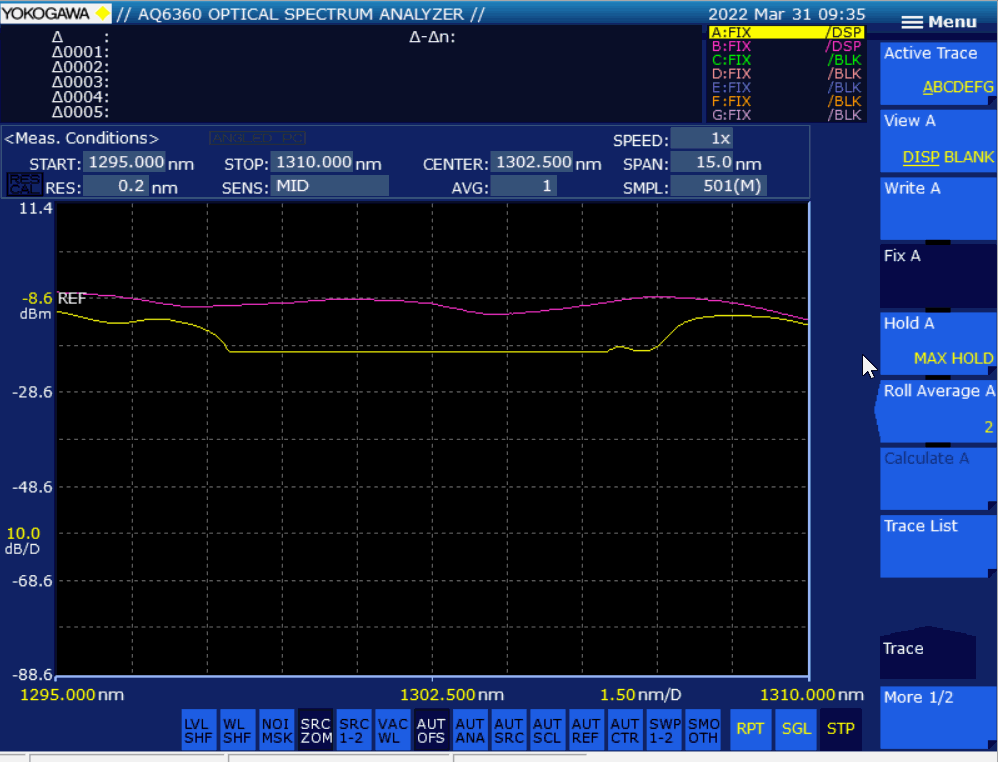998x762 pixels.
Task: Open the Trace List softkey
Action: pos(938,546)
